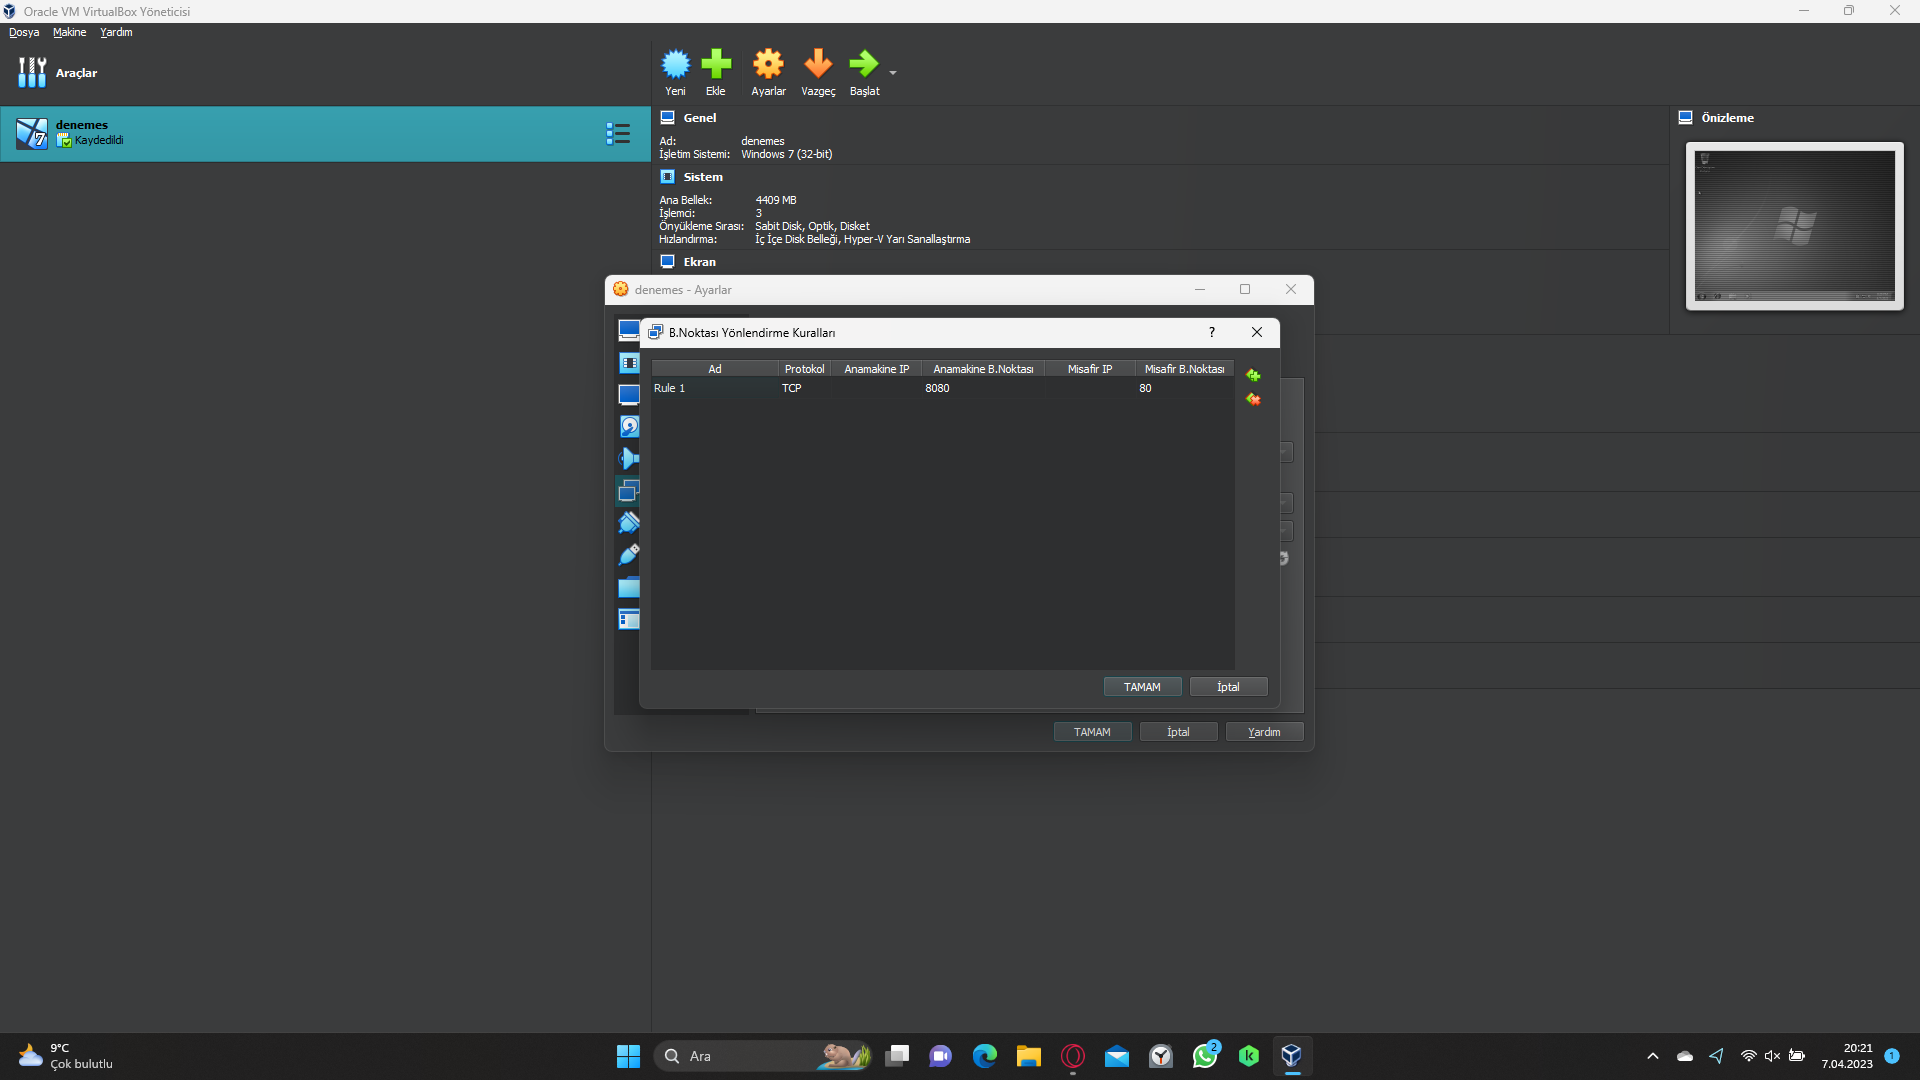
Task: Click the Ekle green plus toolbar icon
Action: pyautogui.click(x=716, y=65)
